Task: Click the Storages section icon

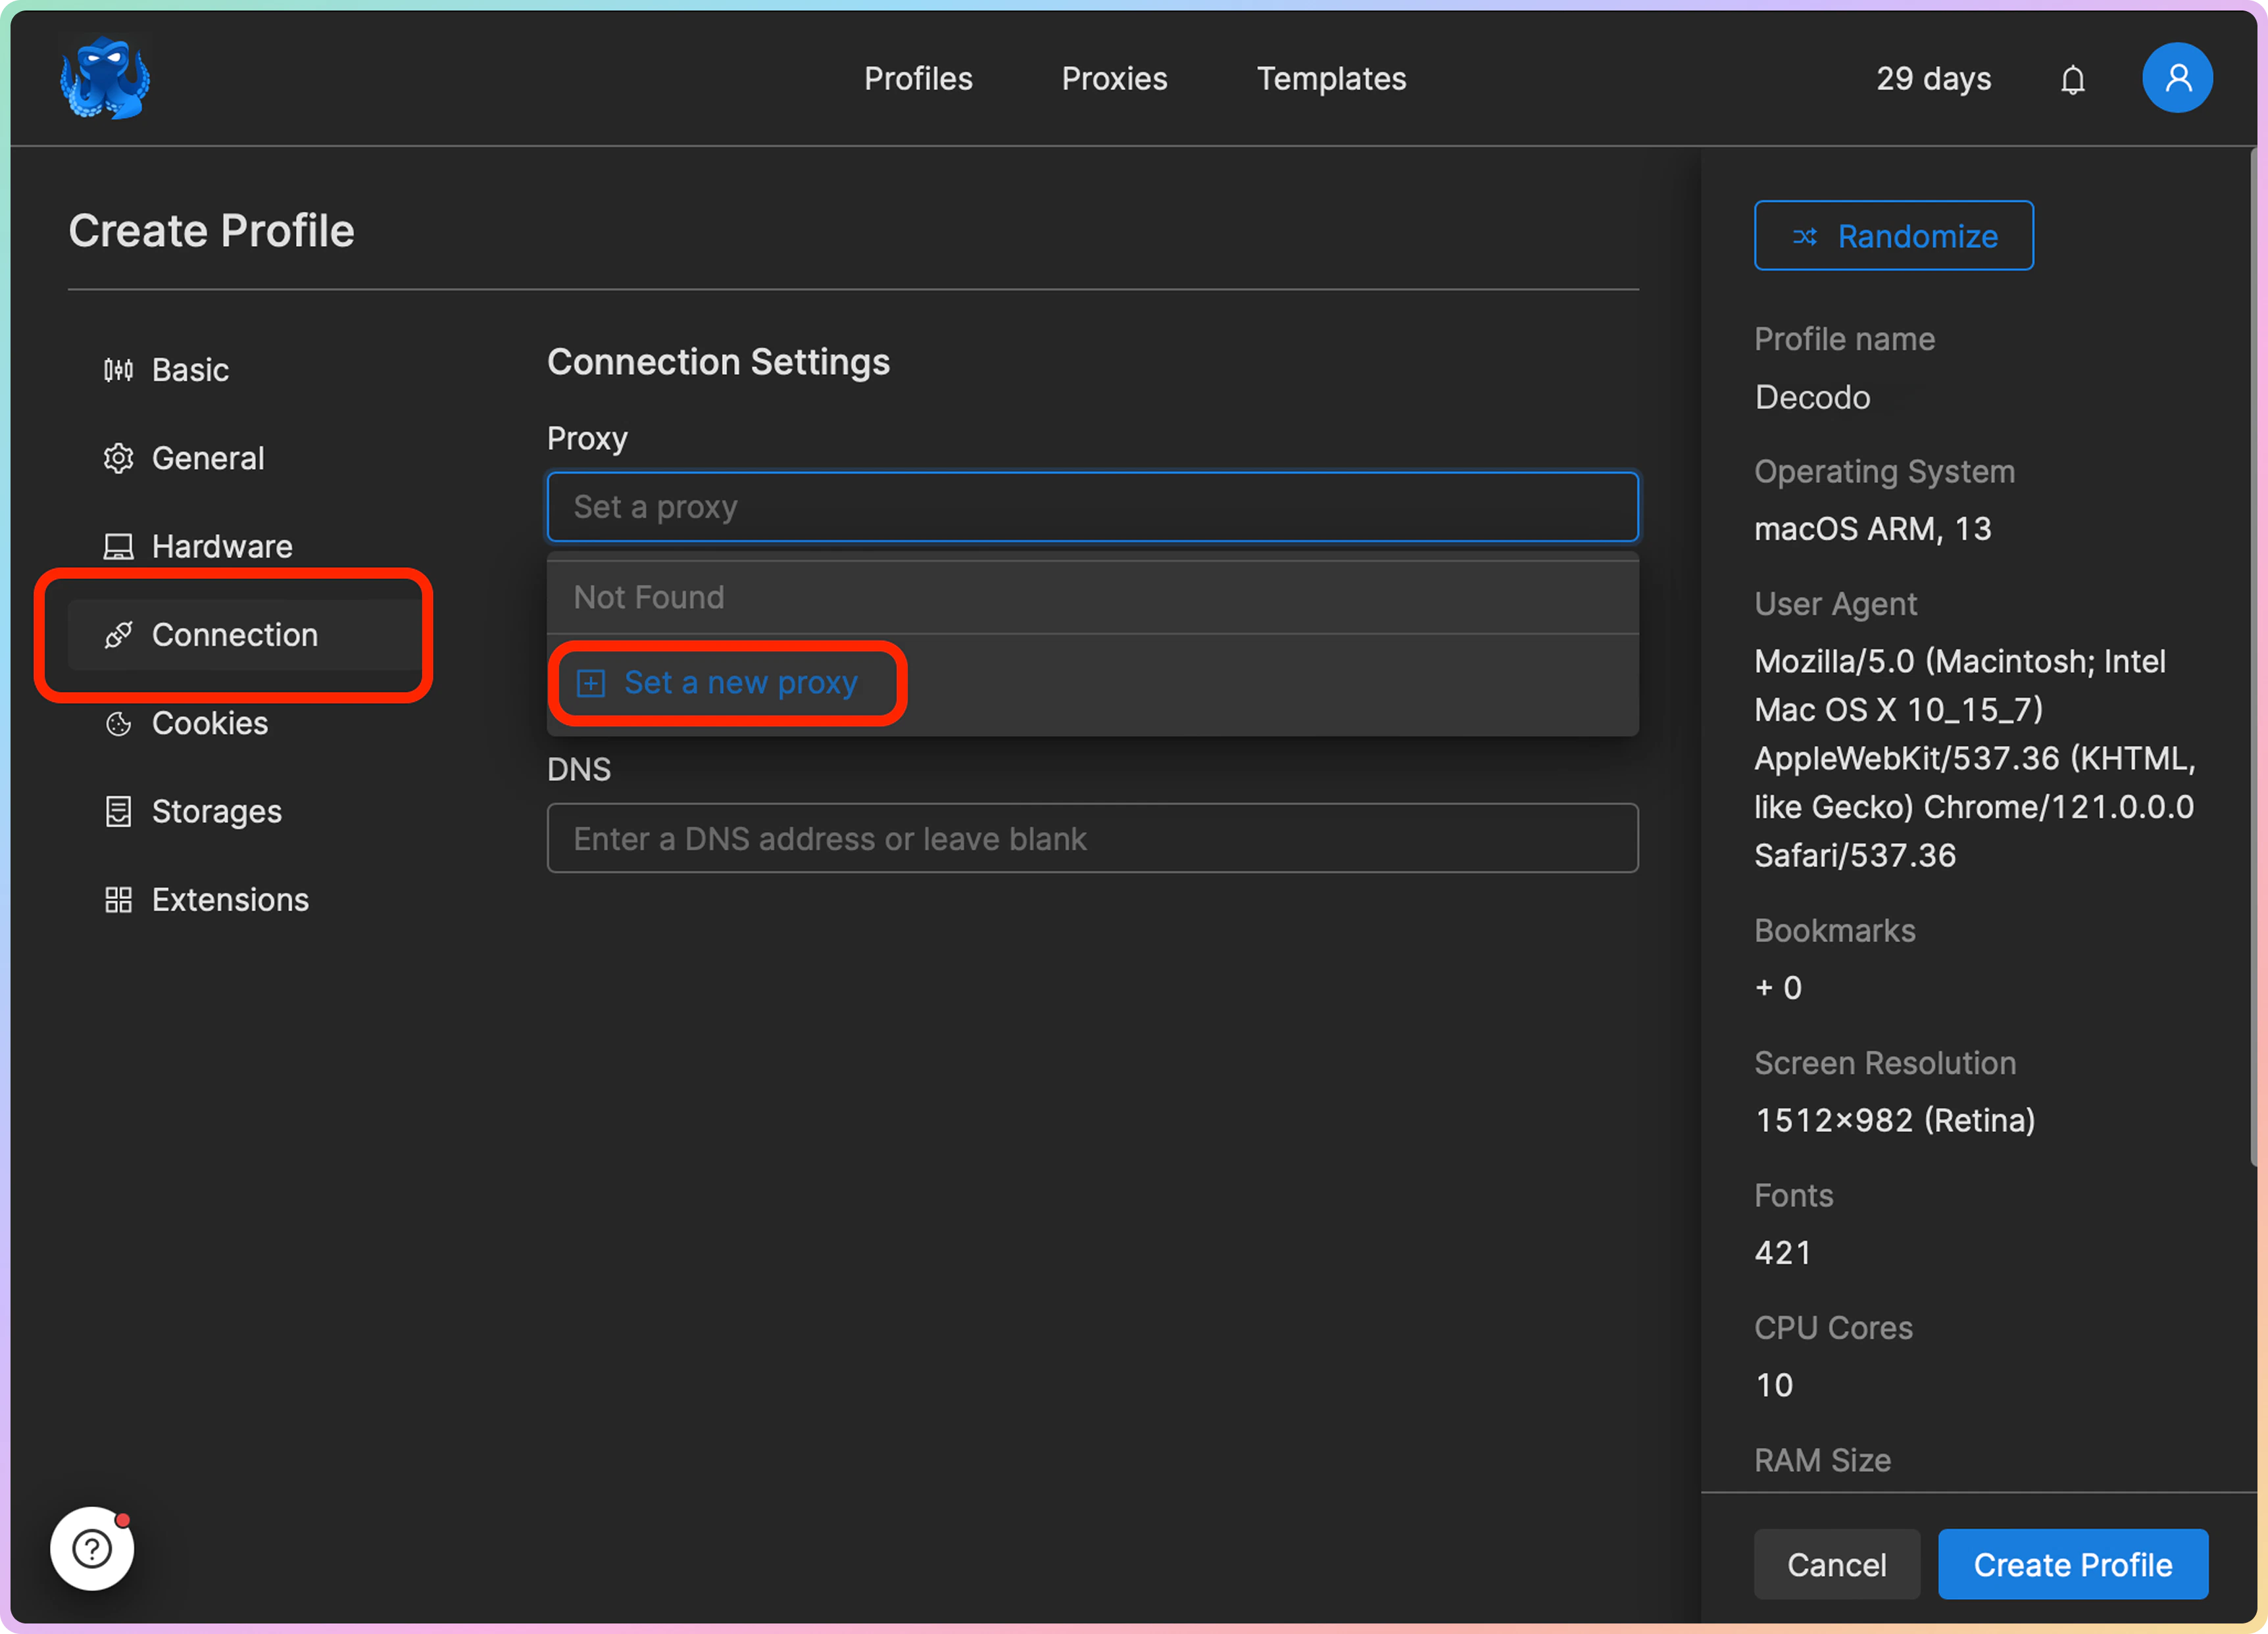Action: pyautogui.click(x=118, y=811)
